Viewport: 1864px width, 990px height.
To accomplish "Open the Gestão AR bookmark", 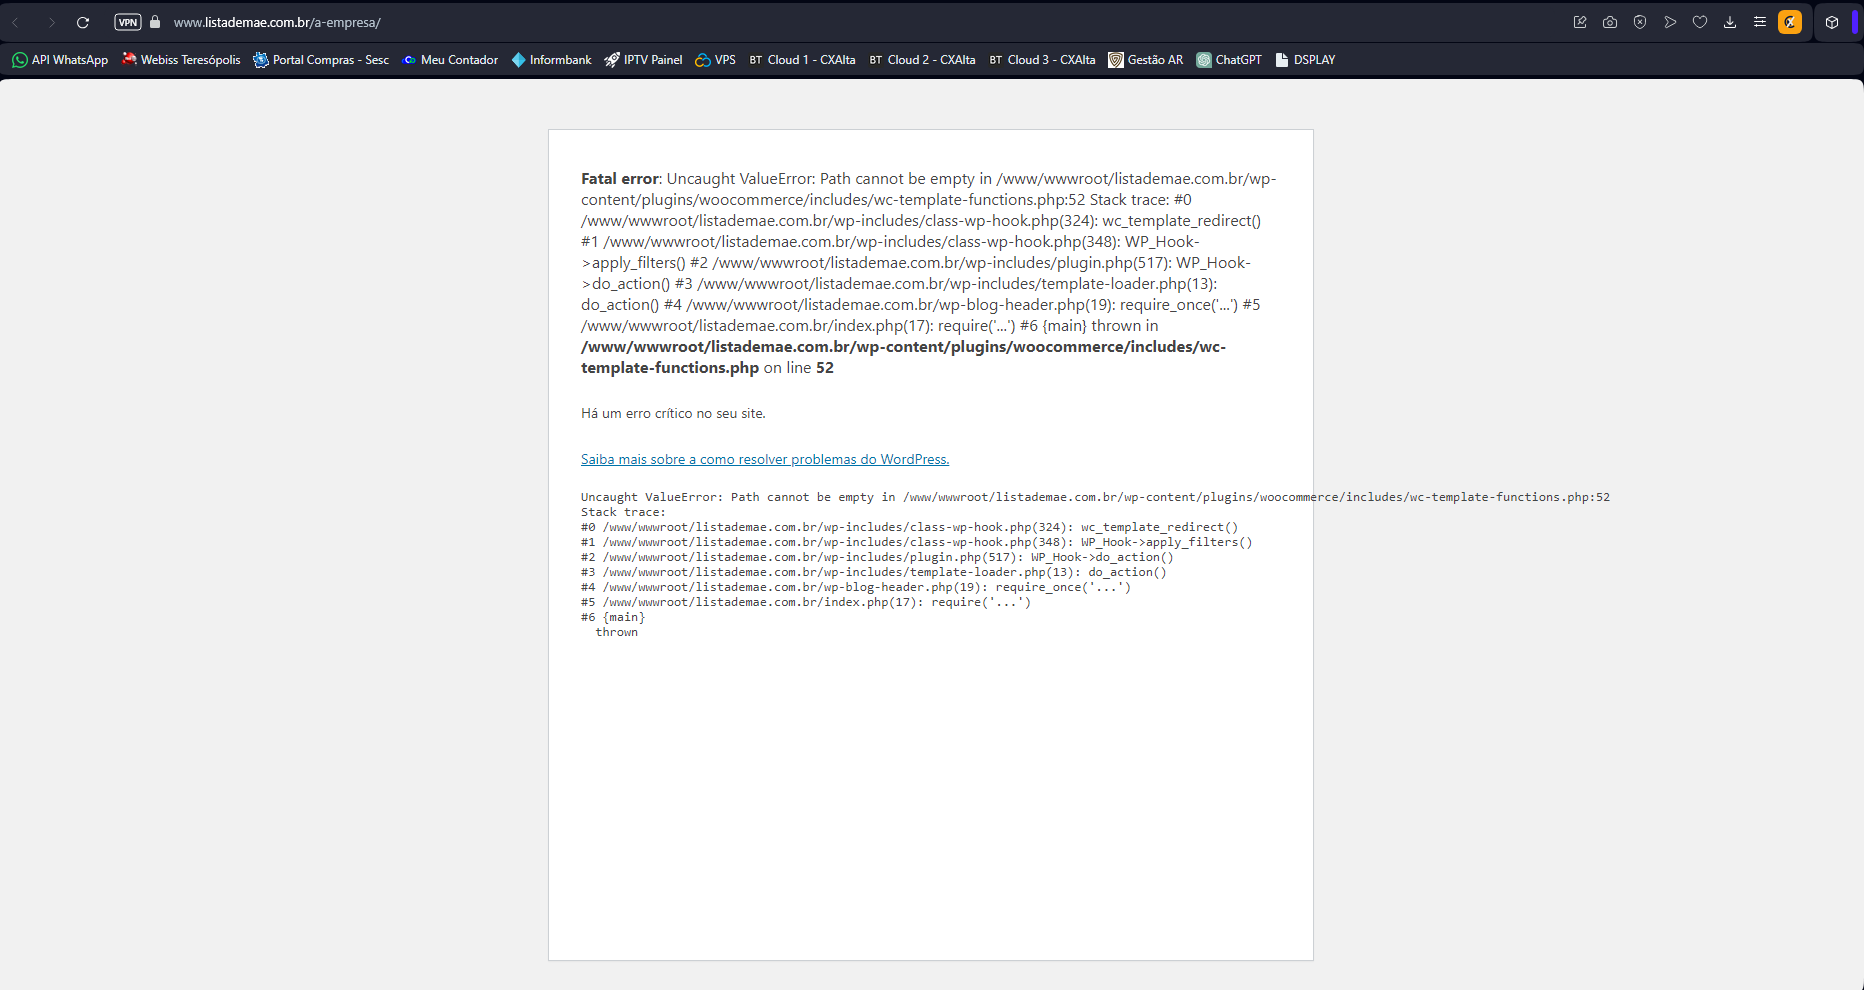I will point(1146,60).
